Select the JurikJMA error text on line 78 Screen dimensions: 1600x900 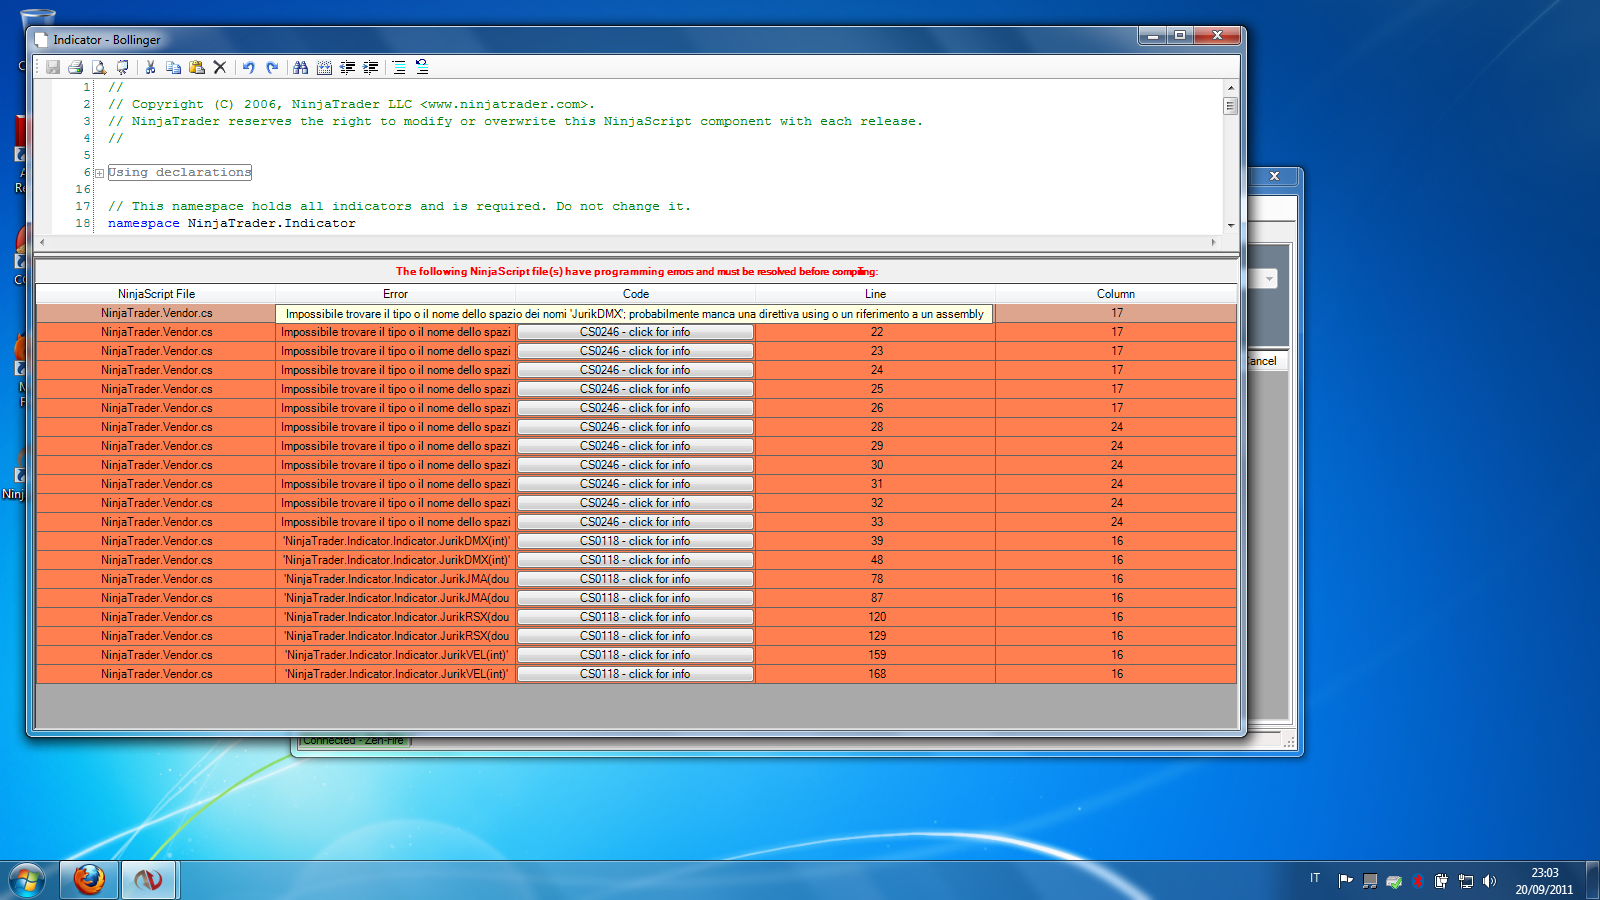pos(395,579)
